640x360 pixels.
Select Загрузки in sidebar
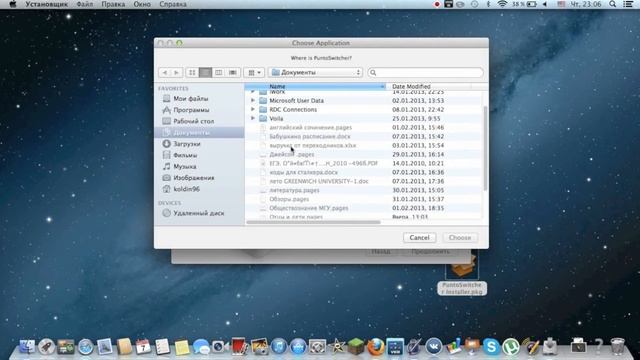pyautogui.click(x=200, y=144)
